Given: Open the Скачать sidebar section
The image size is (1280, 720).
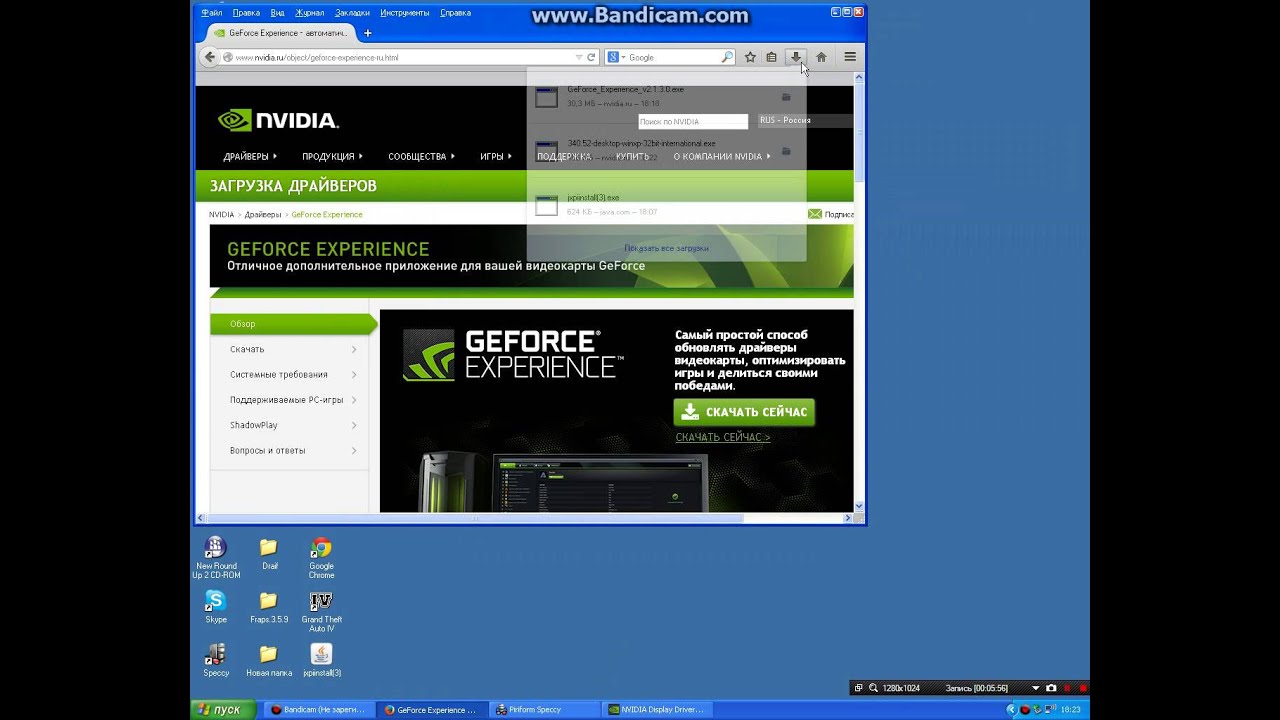Looking at the screenshot, I should coord(289,349).
